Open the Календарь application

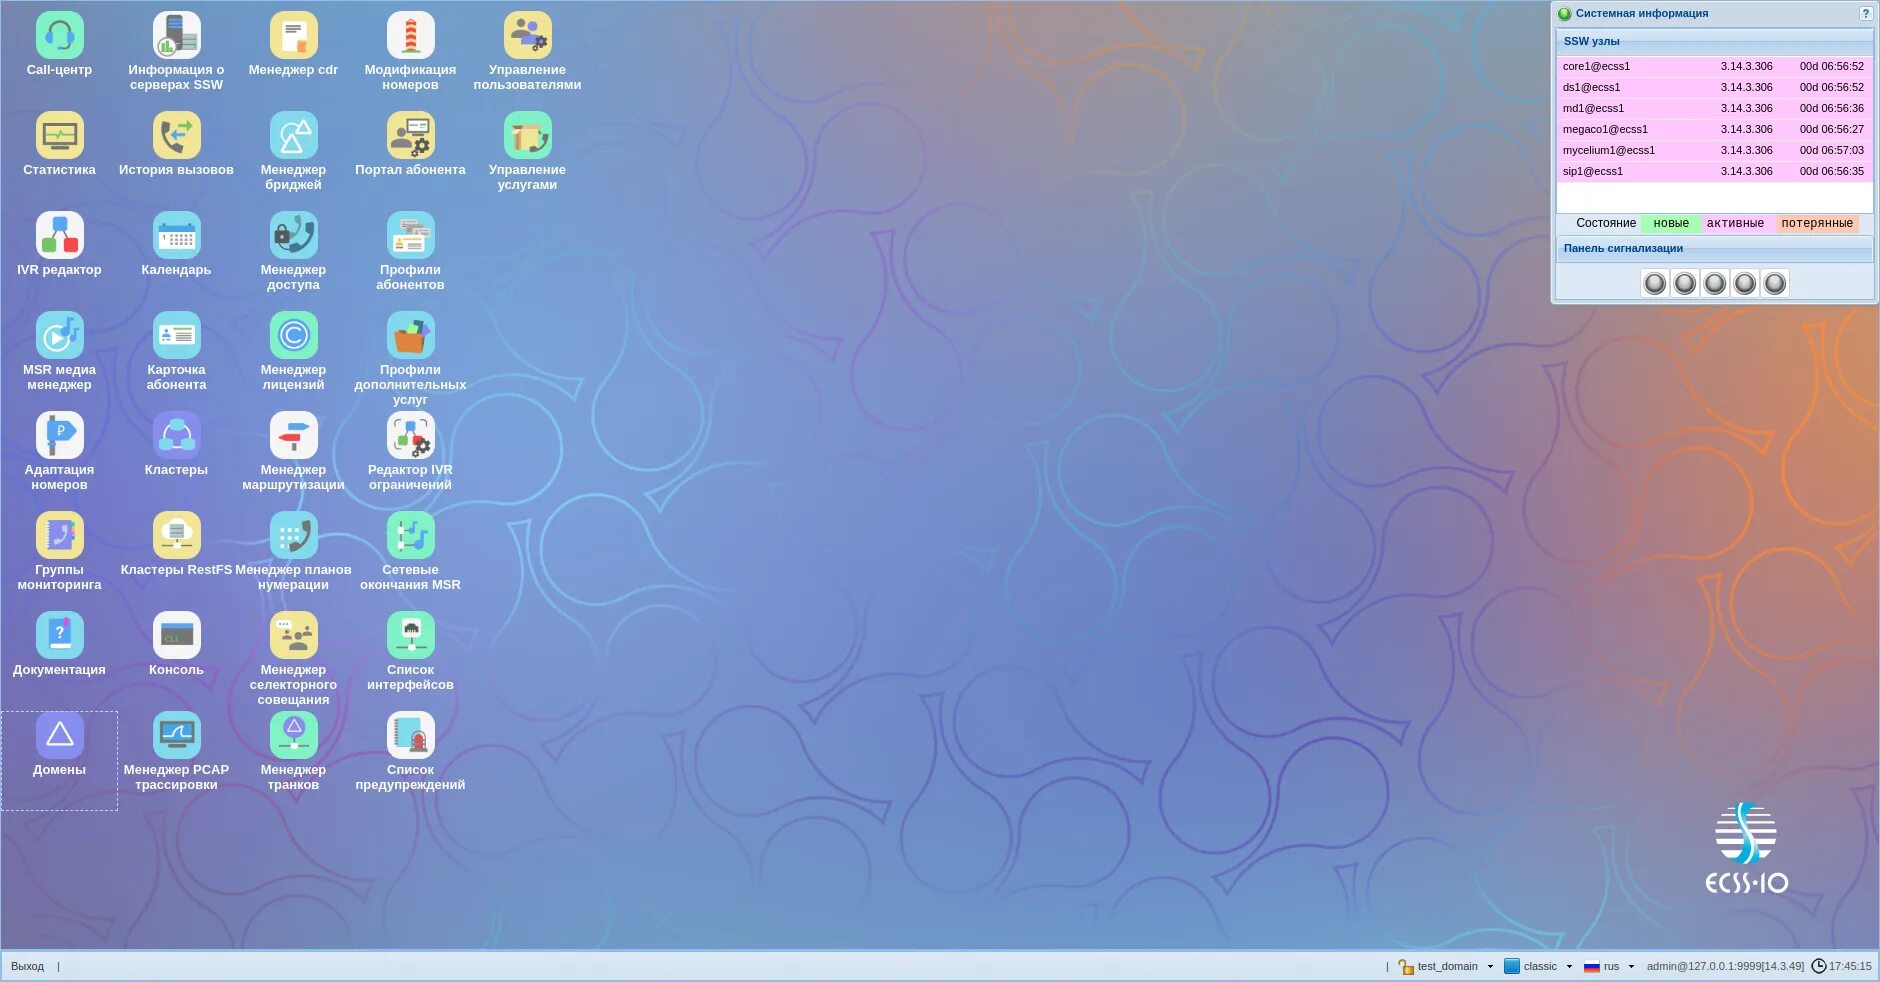click(x=176, y=236)
